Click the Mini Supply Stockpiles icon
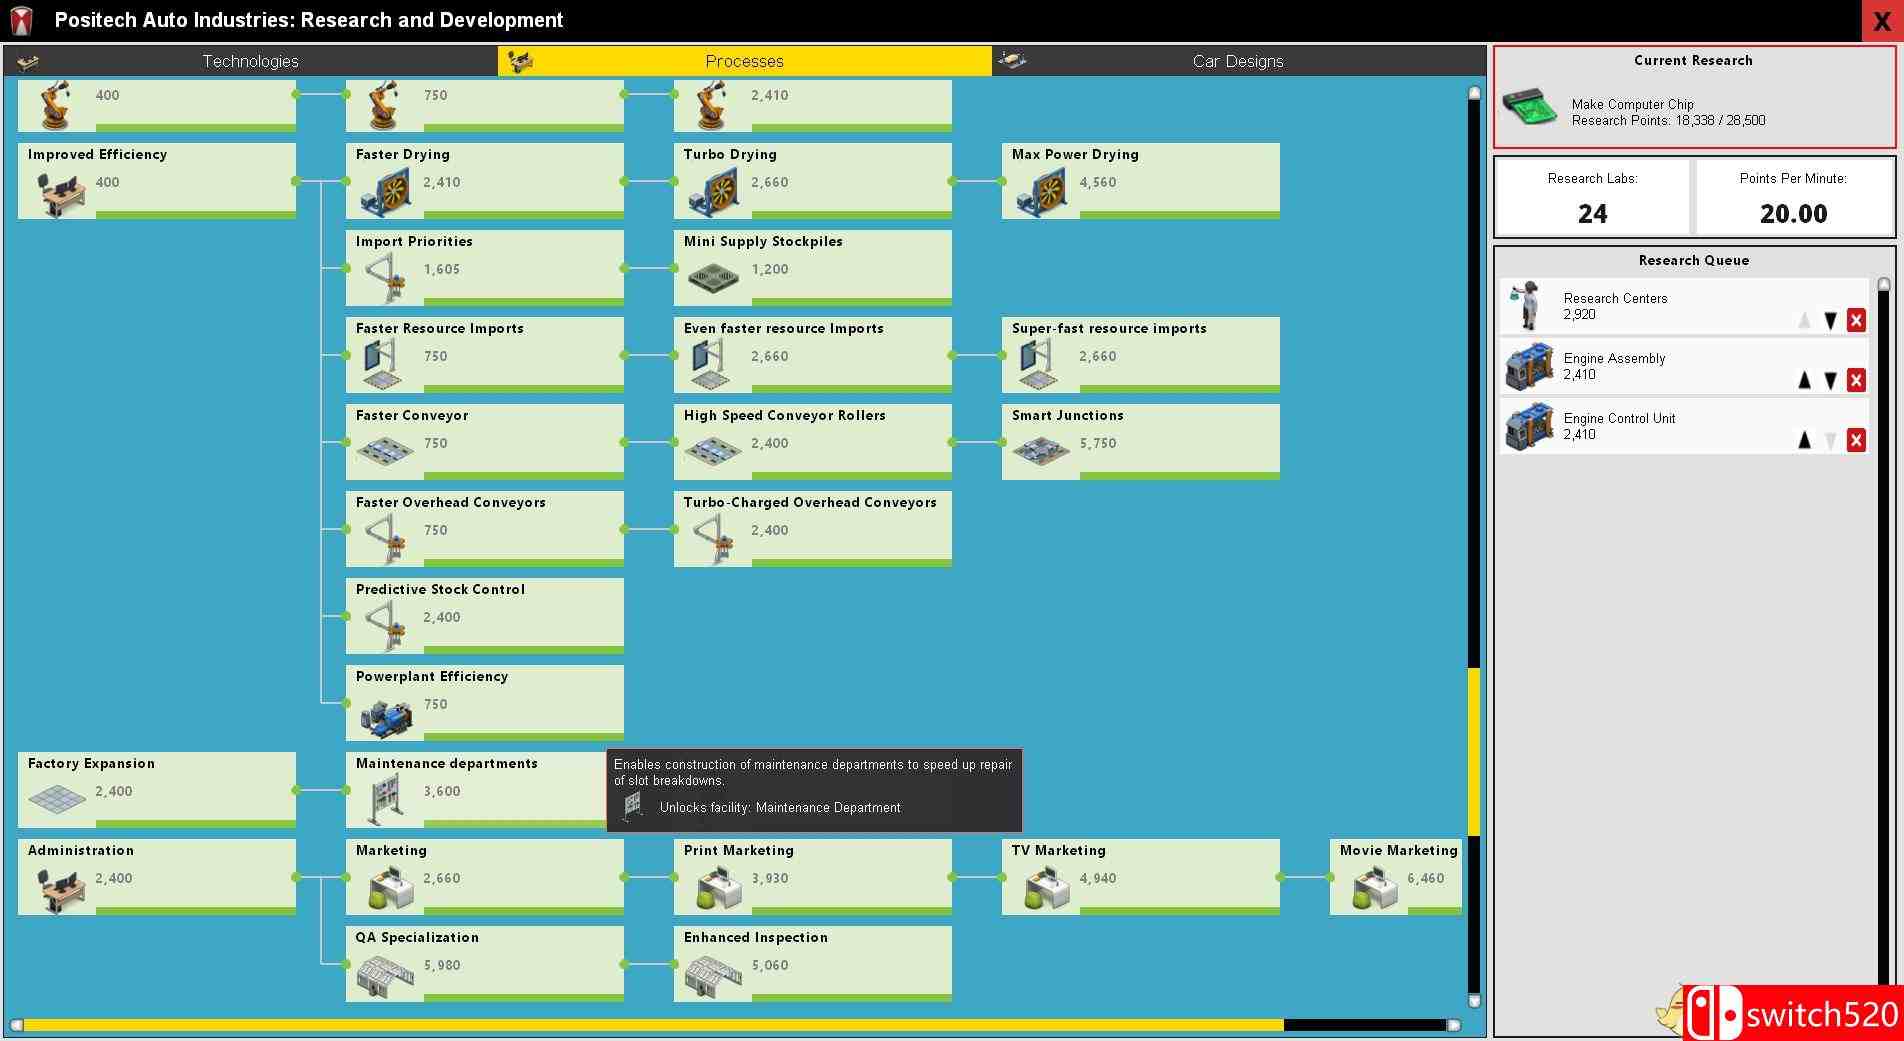 click(712, 276)
